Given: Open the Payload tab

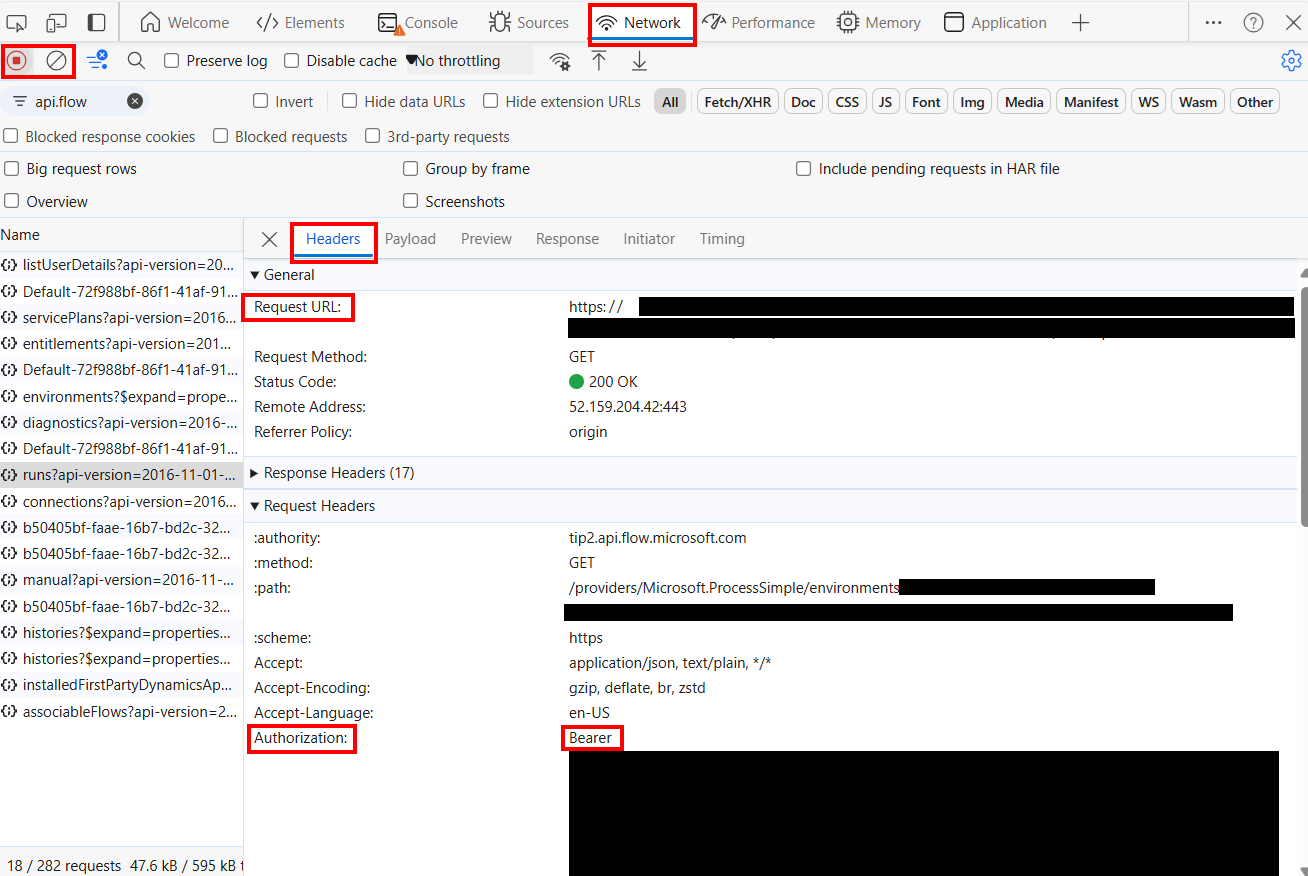Looking at the screenshot, I should pyautogui.click(x=410, y=238).
